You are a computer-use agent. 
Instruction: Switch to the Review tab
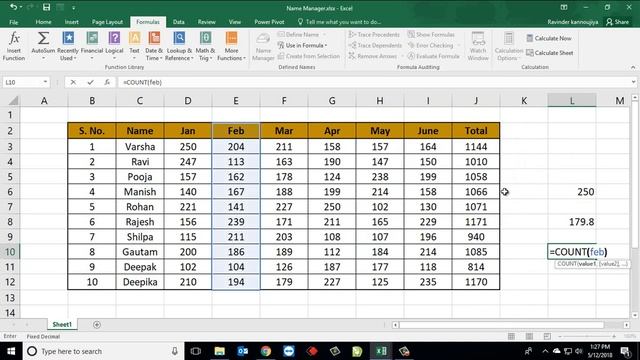click(207, 22)
